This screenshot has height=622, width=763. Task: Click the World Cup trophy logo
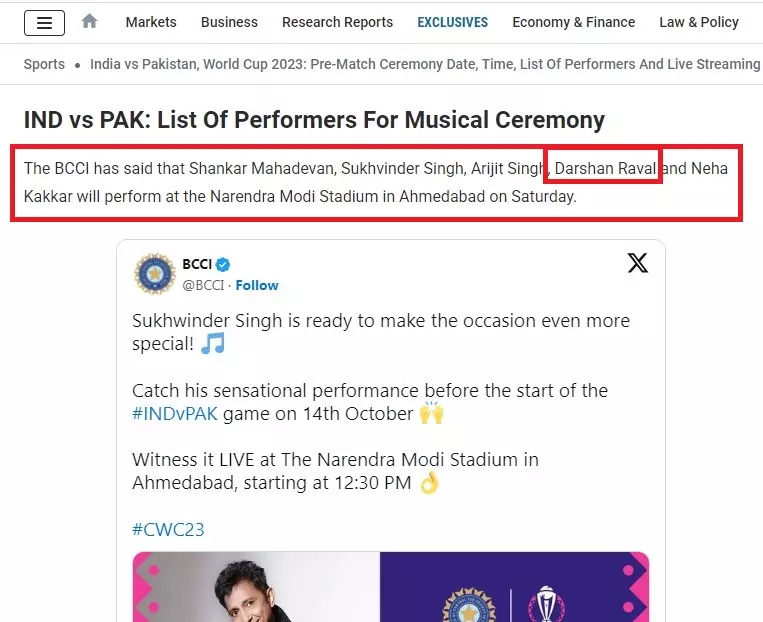[546, 604]
